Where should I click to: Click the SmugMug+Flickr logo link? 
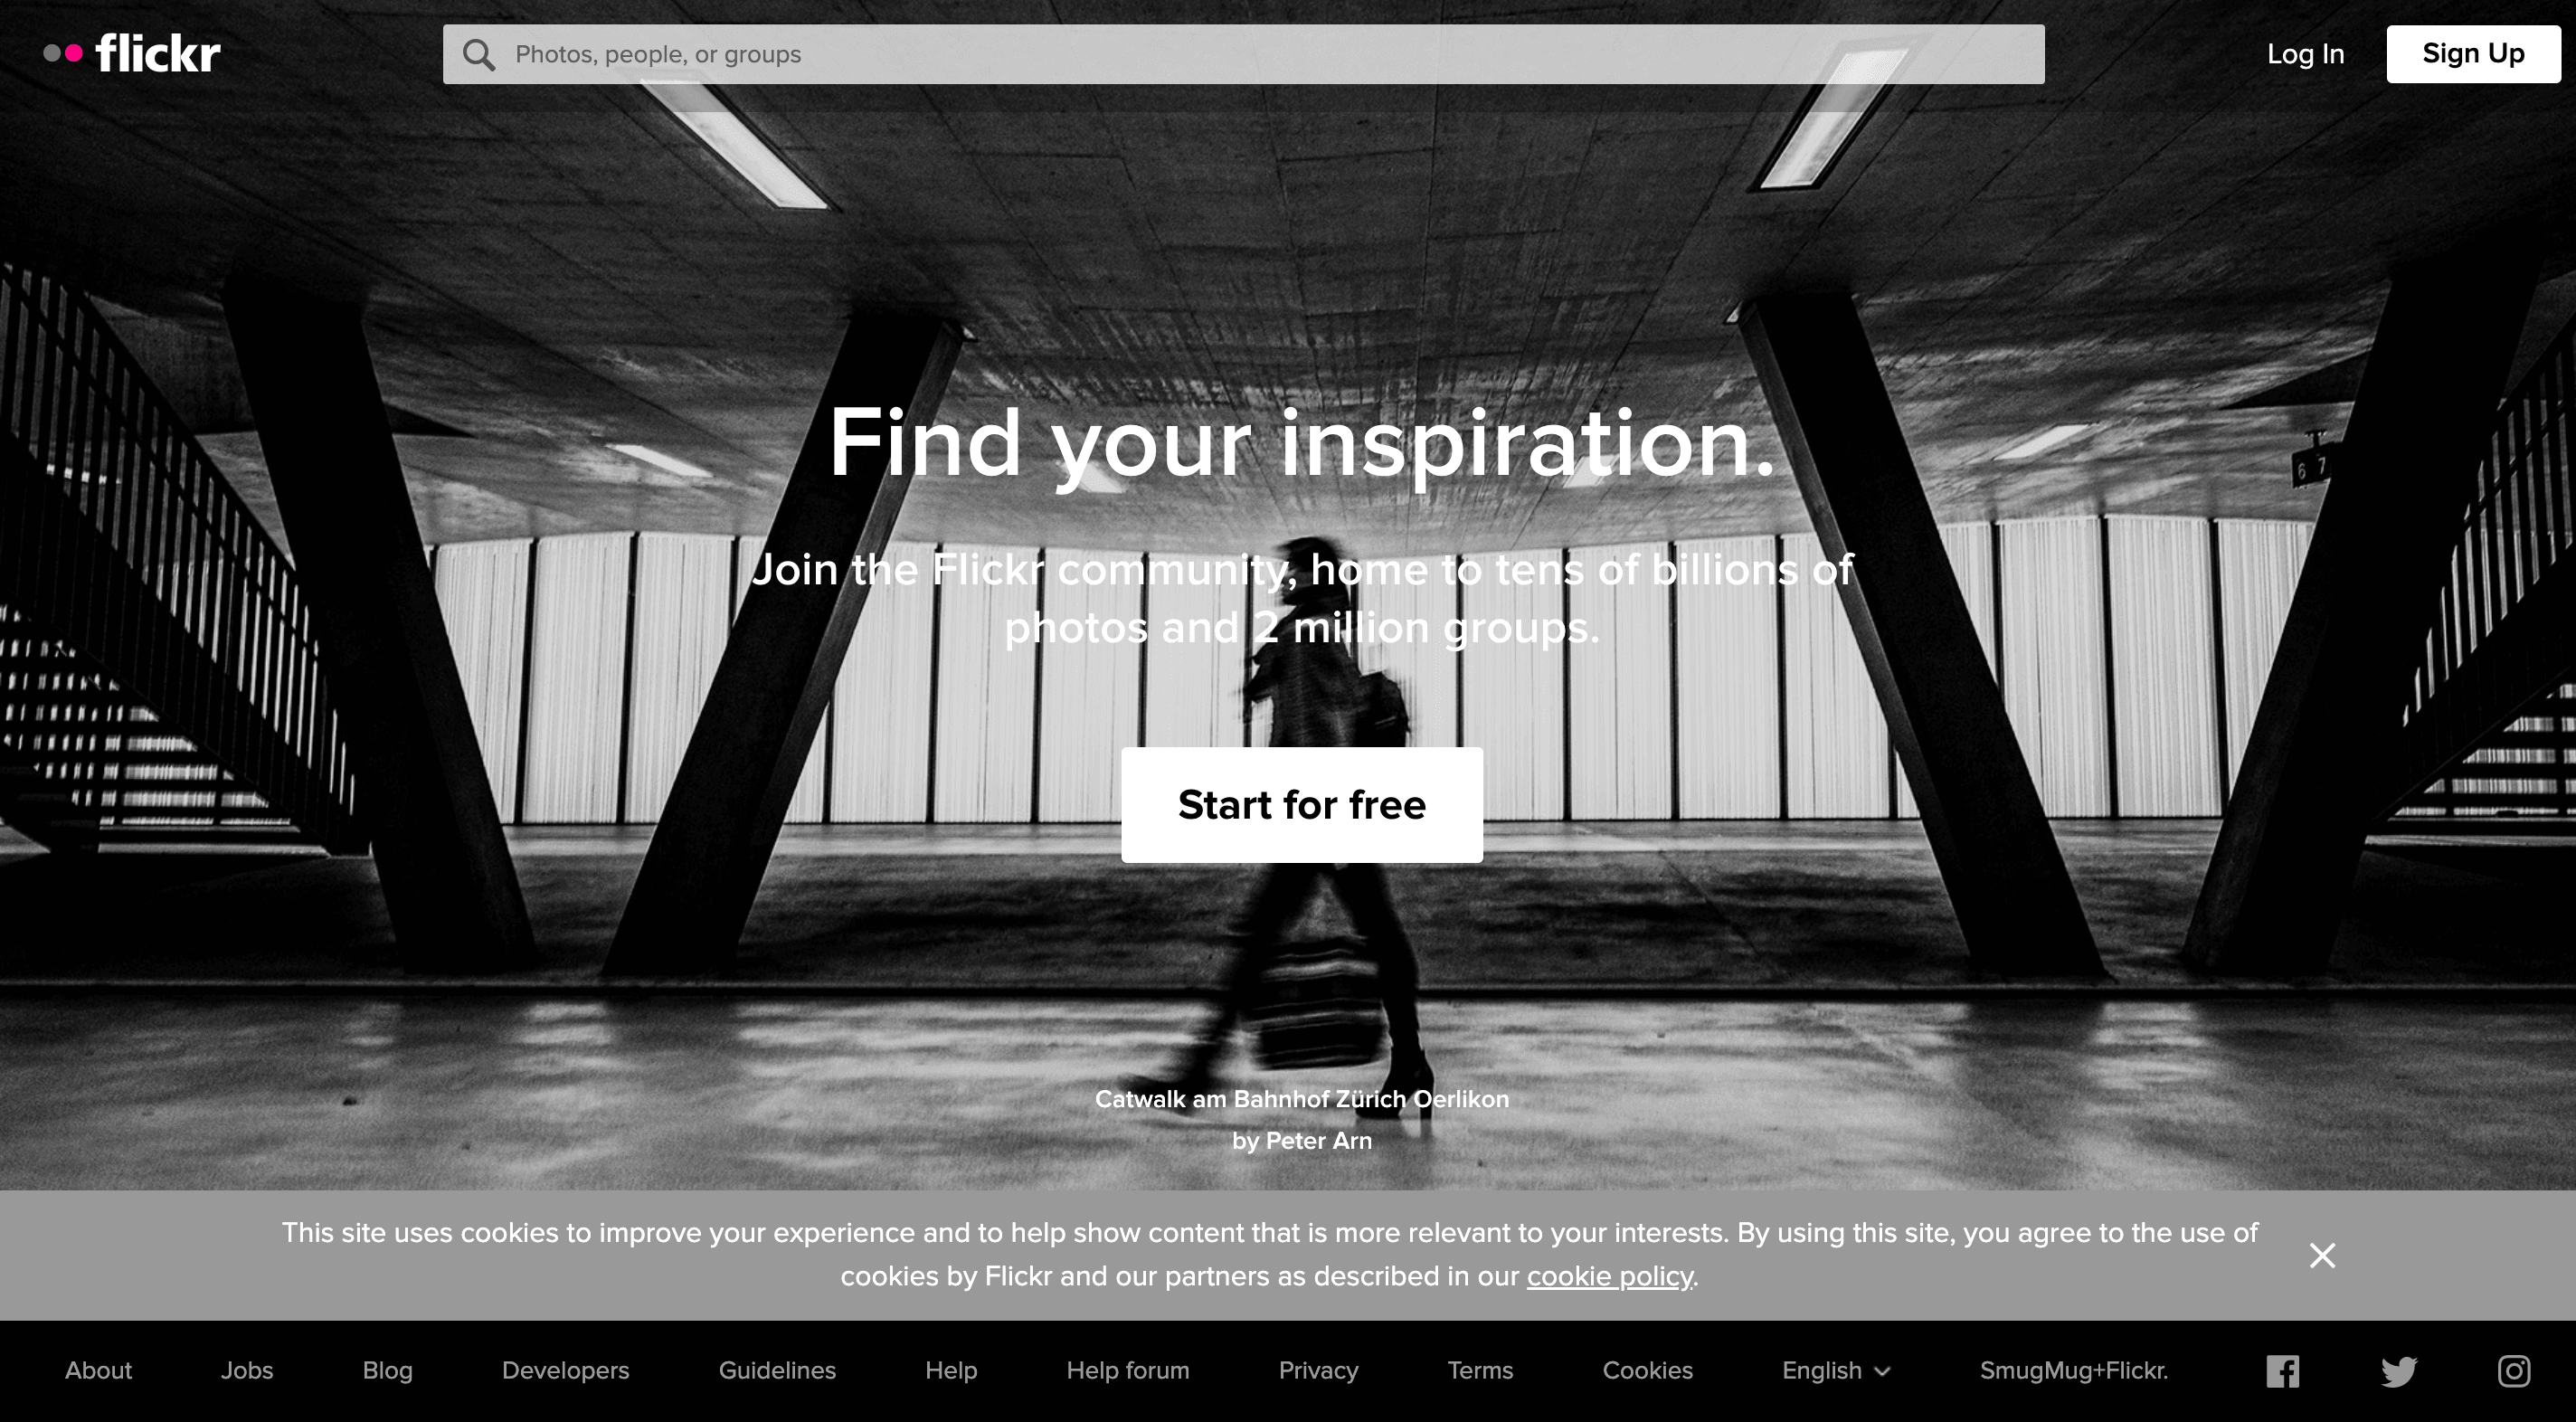pos(2072,1370)
